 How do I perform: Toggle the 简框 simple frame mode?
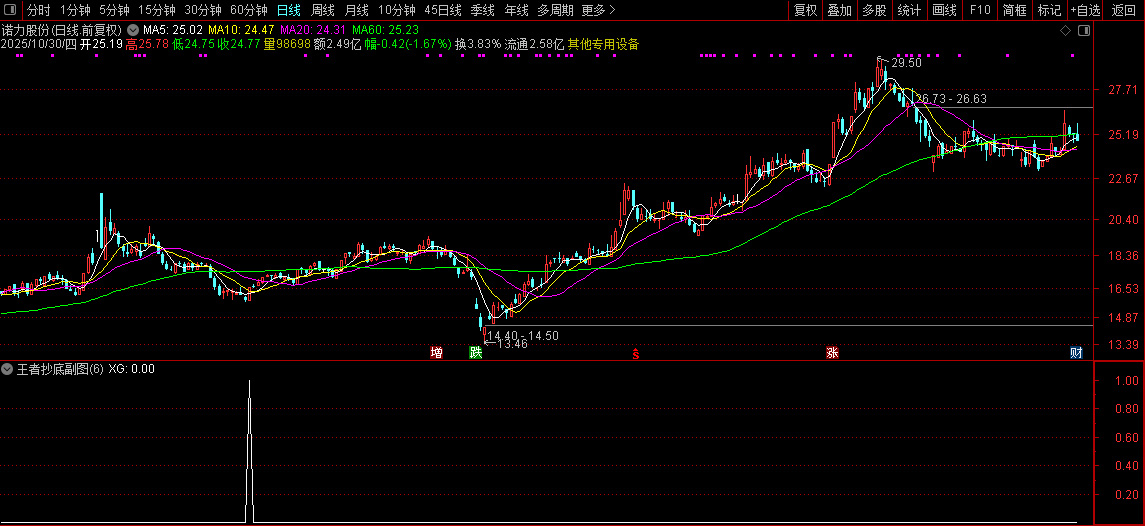(x=1015, y=10)
